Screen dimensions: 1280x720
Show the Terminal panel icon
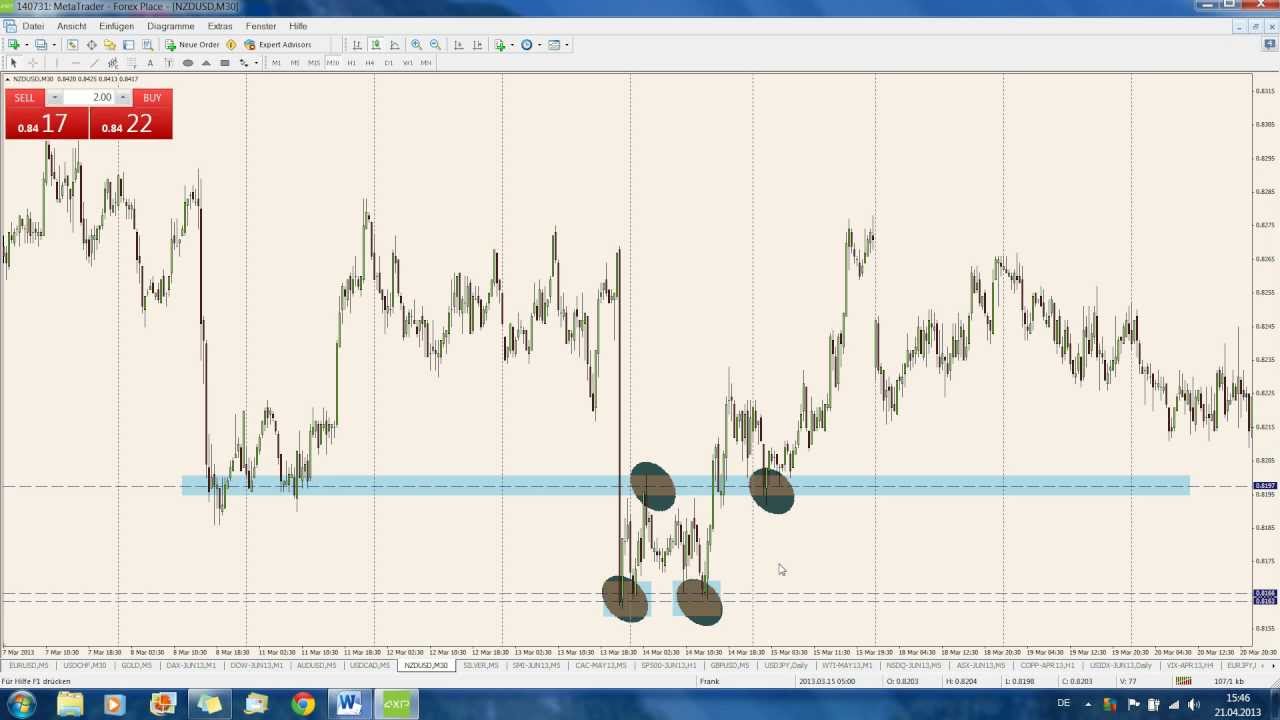tap(128, 45)
